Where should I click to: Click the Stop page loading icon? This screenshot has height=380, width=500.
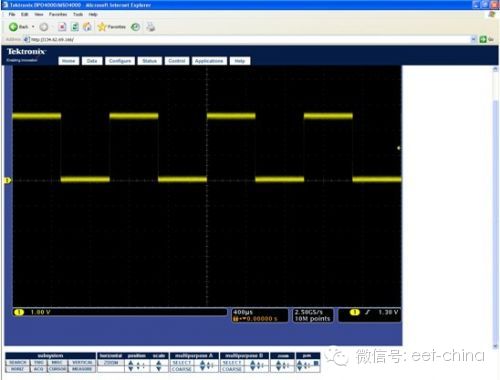[62, 27]
